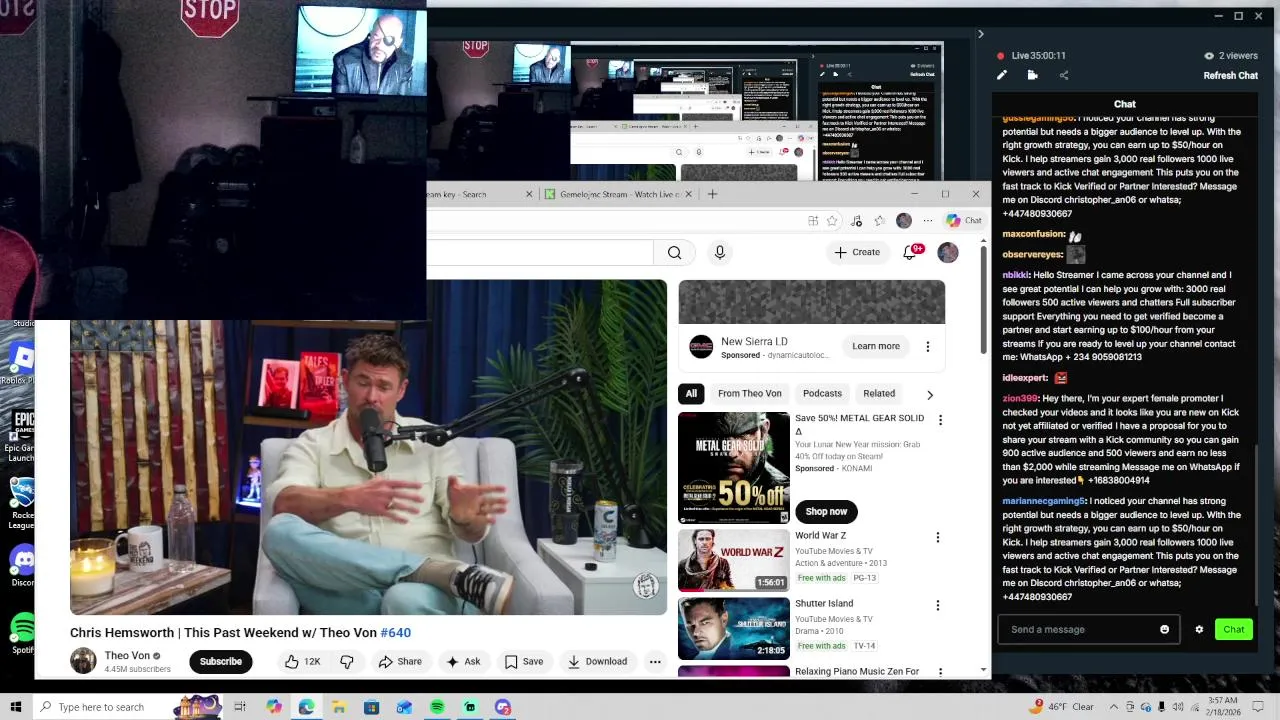Open more actions ellipsis under video
This screenshot has width=1280, height=720.
(655, 661)
